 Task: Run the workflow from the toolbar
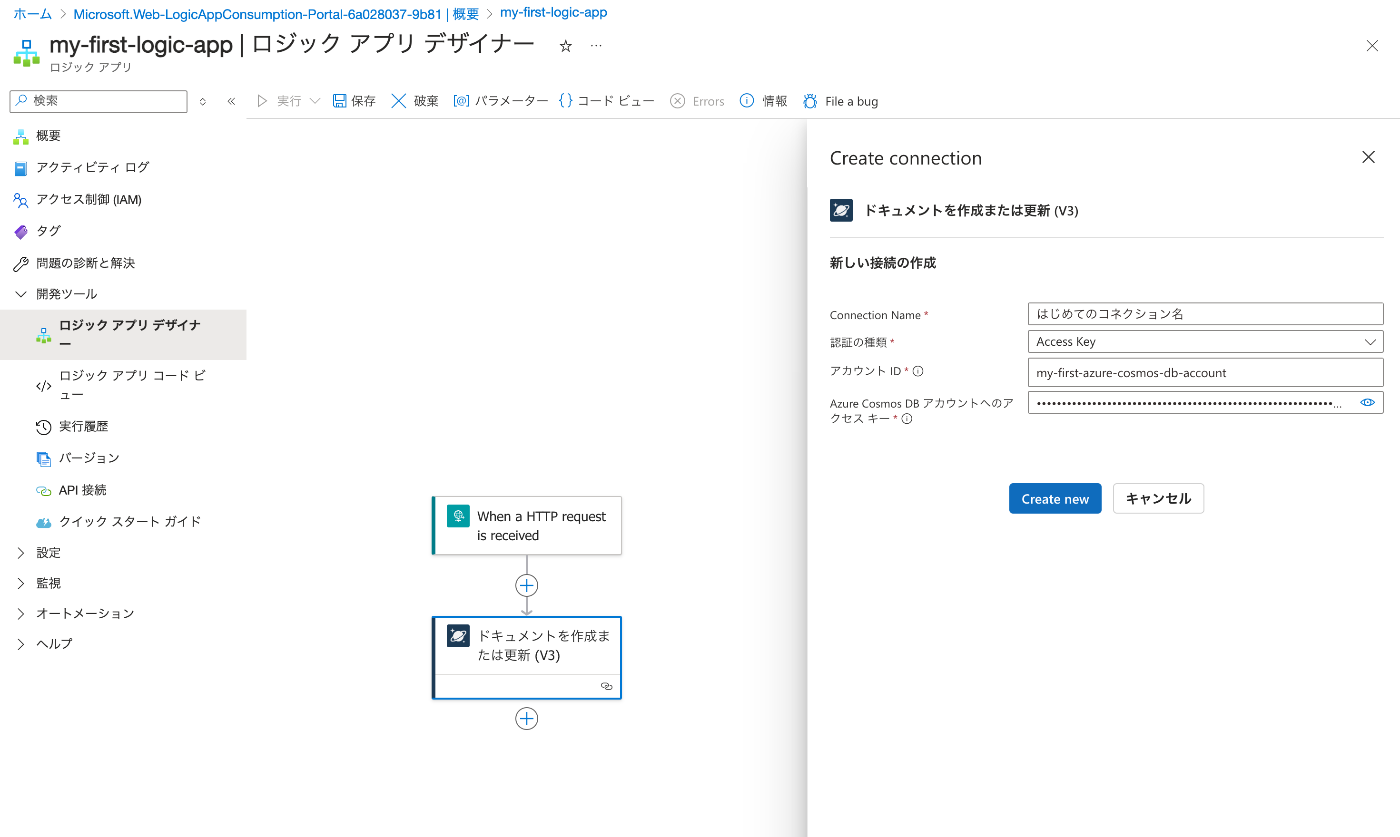pos(279,101)
